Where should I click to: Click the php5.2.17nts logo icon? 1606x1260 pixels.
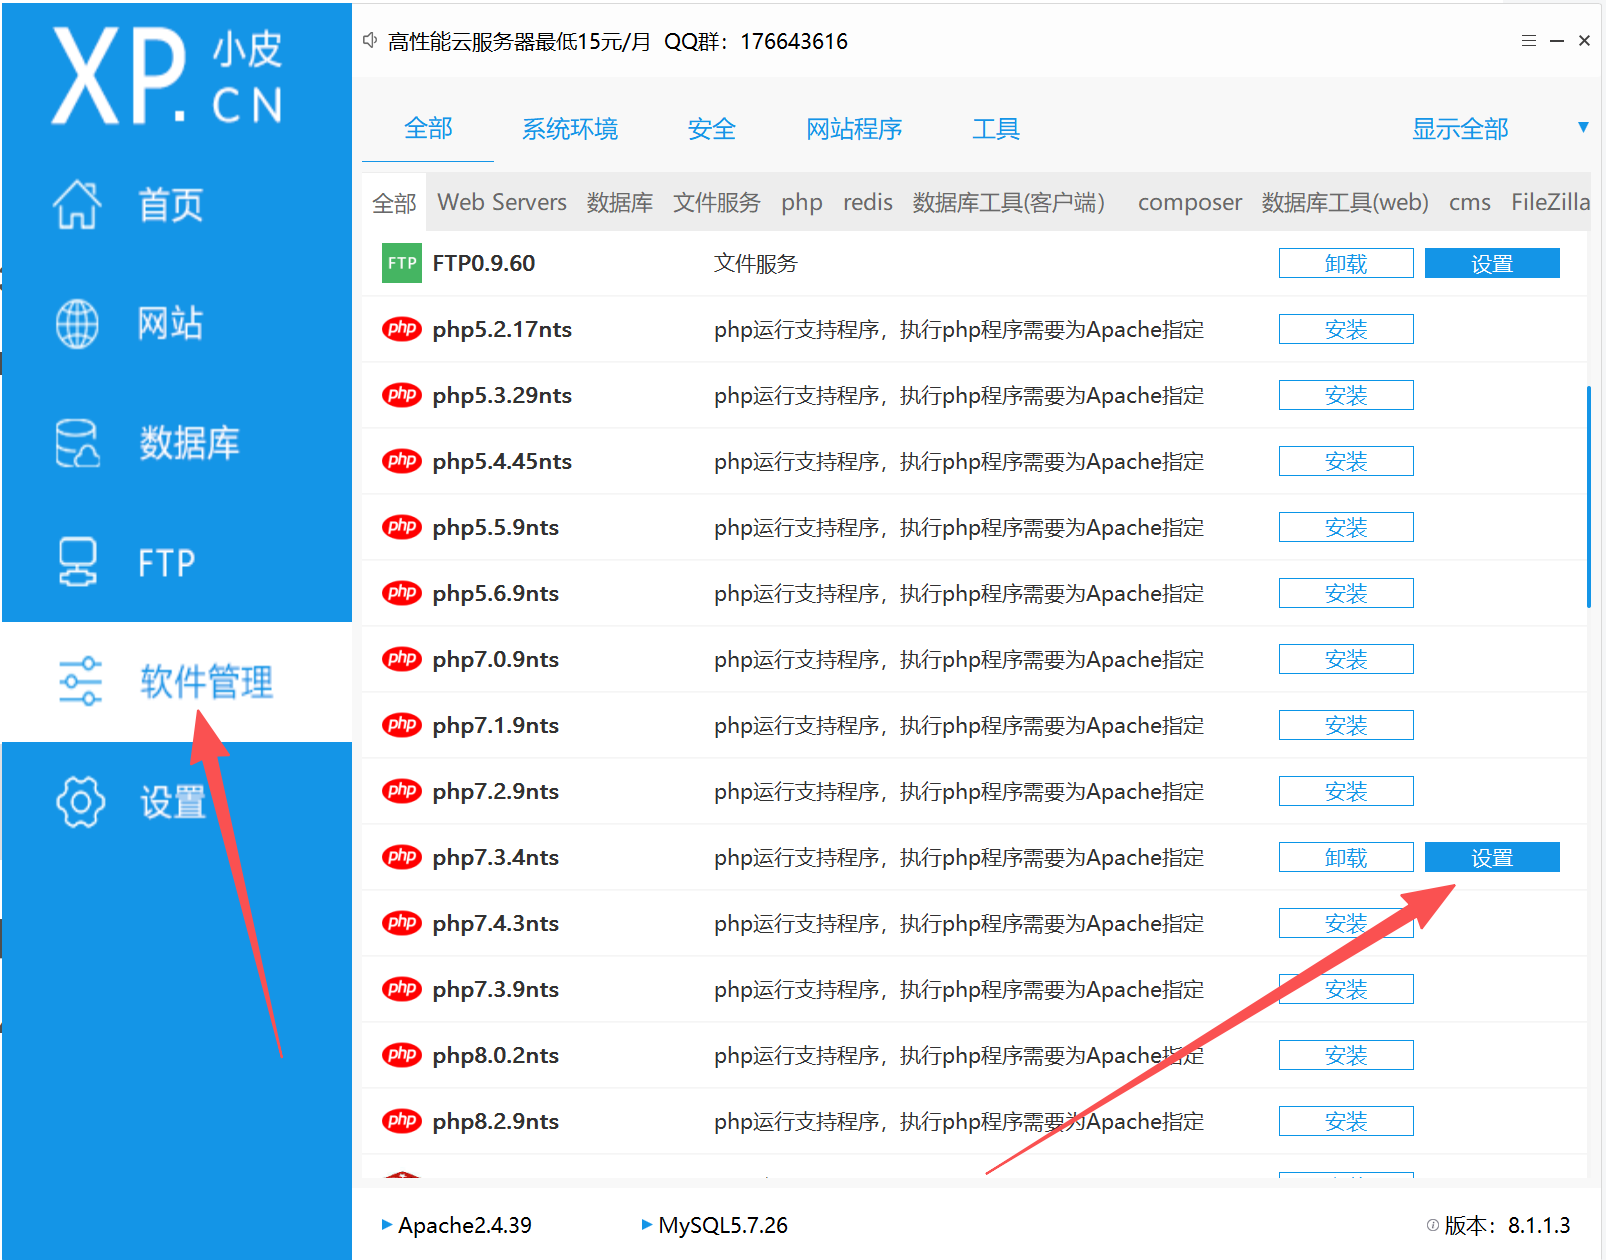coord(402,329)
